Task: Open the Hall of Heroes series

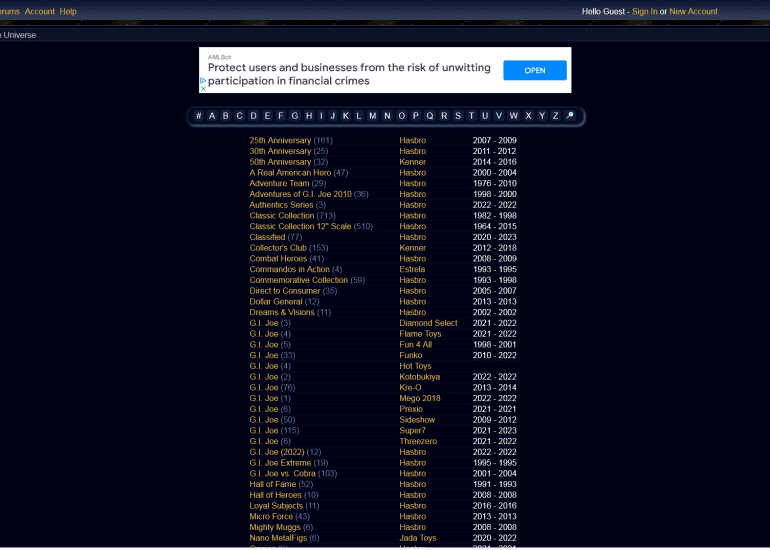Action: (275, 495)
